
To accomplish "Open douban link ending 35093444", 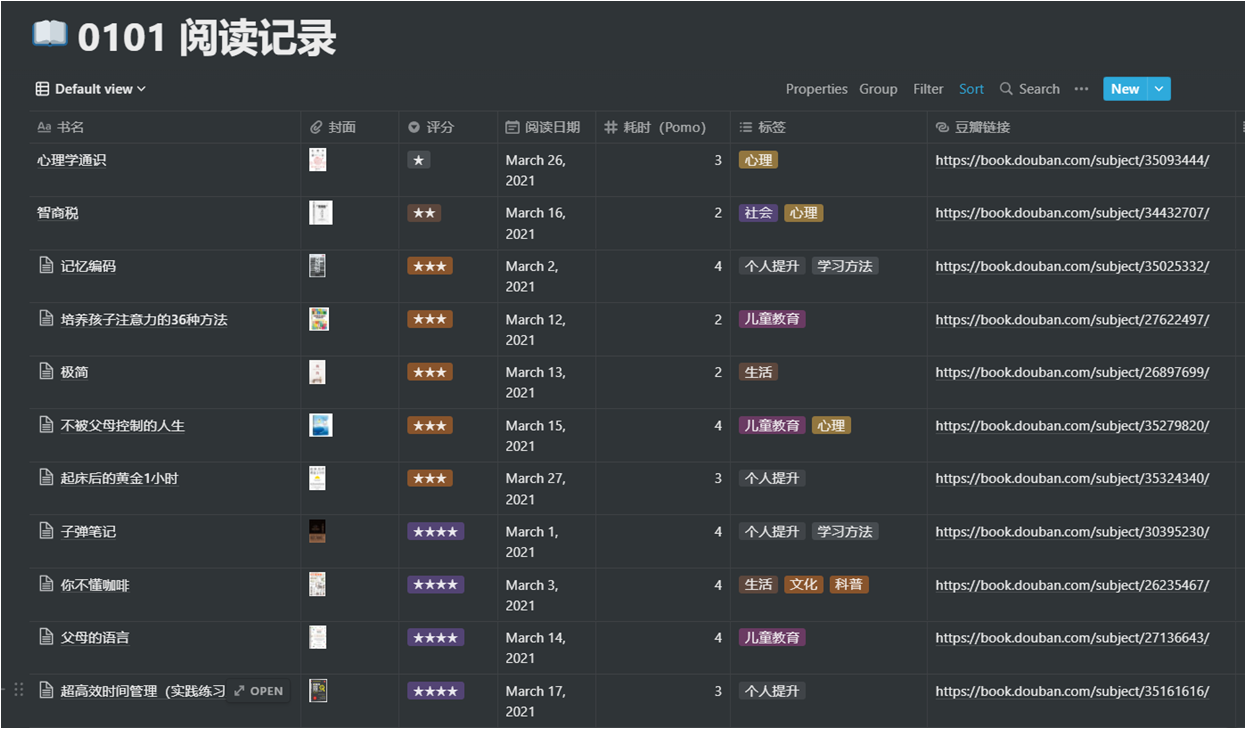I will 1072,160.
